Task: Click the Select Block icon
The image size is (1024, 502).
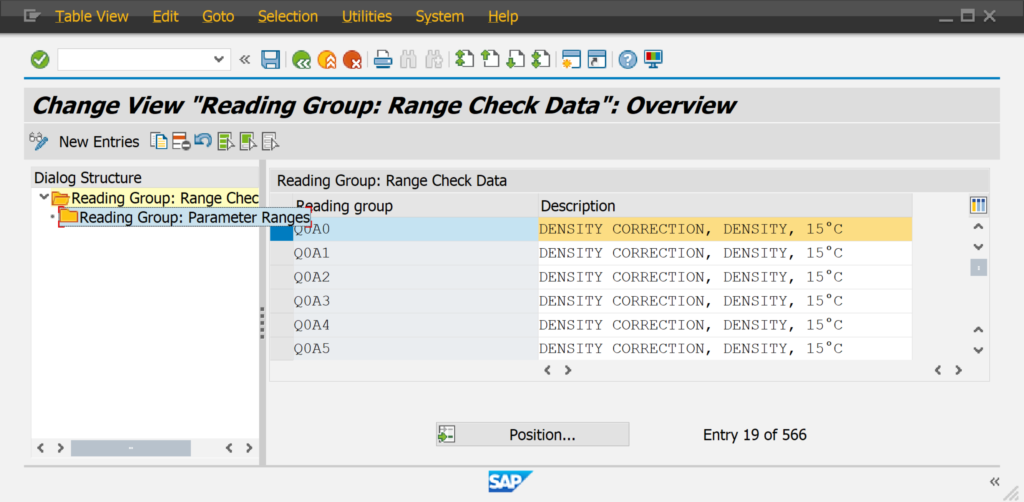Action: (248, 141)
